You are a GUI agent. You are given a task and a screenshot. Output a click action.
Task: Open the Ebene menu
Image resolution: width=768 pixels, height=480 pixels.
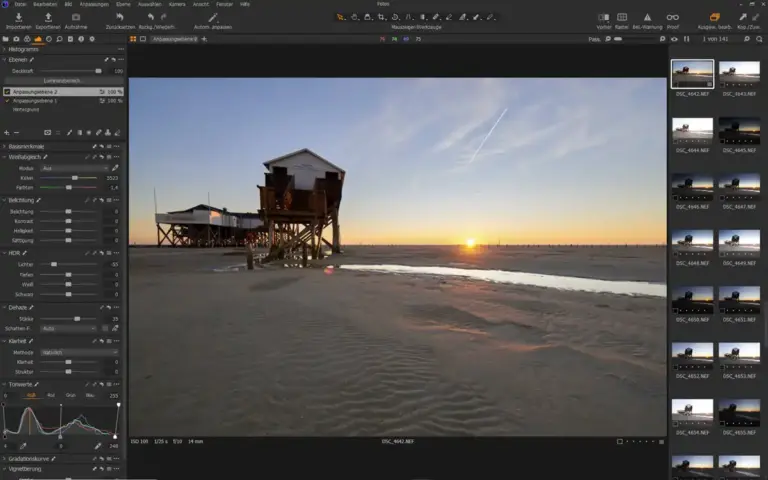pos(123,4)
